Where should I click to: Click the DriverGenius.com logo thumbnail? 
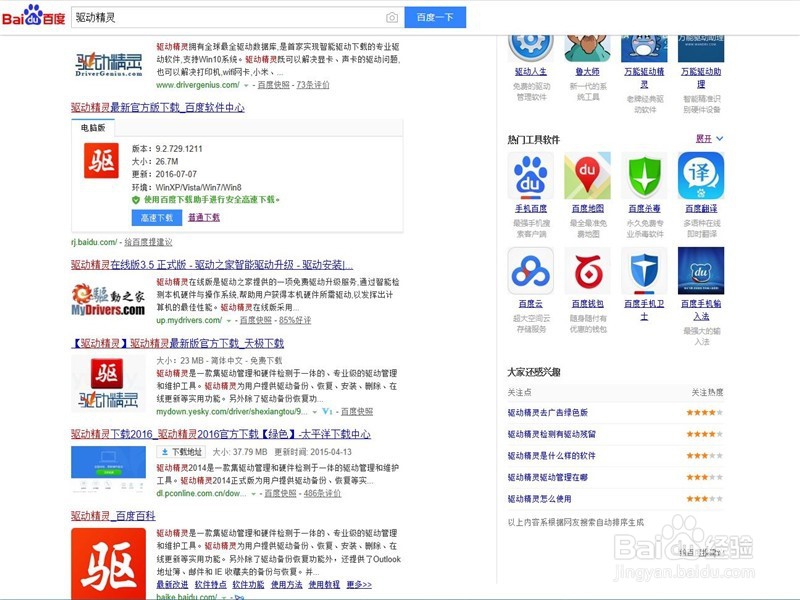(x=109, y=64)
